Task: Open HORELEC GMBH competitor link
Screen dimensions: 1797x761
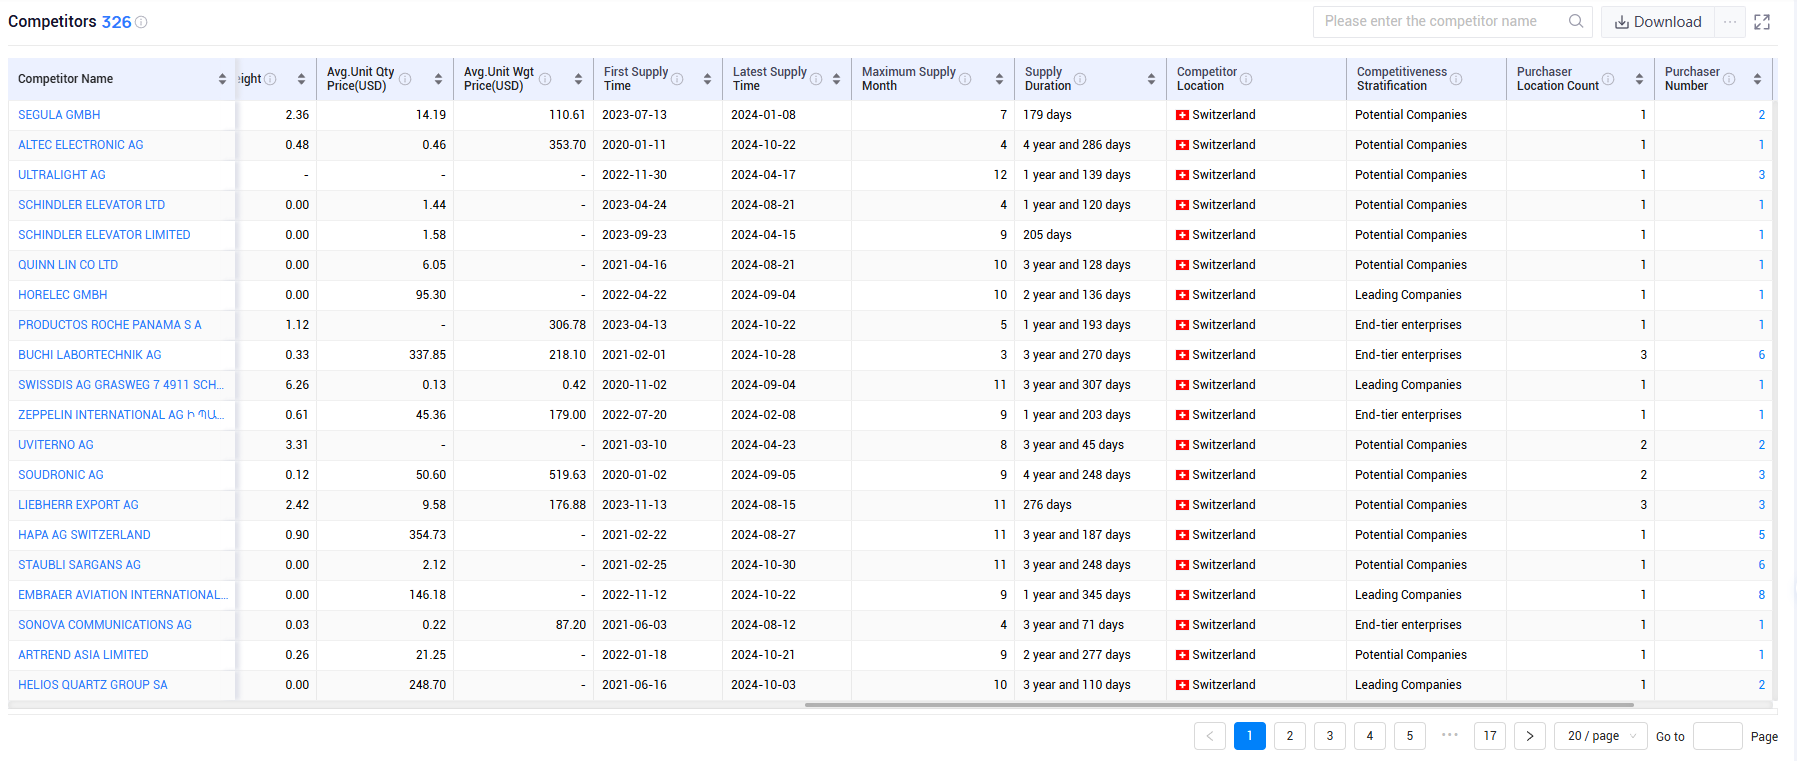Action: point(63,295)
